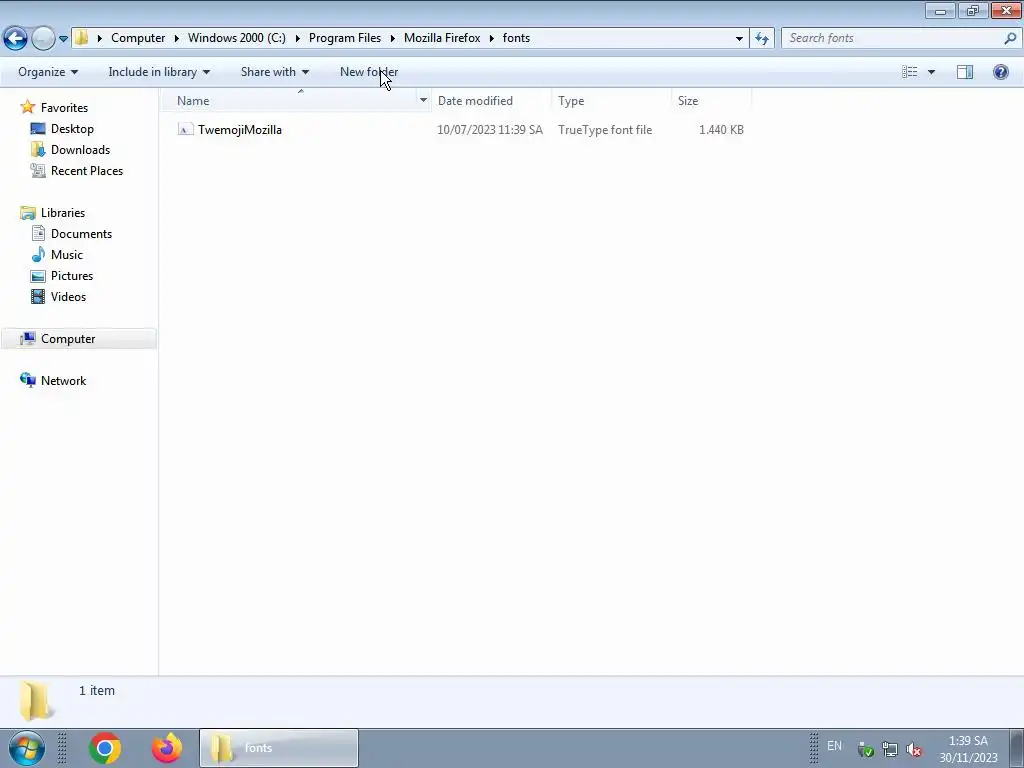
Task: Click the TwemojiMozilla file icon
Action: (x=185, y=129)
